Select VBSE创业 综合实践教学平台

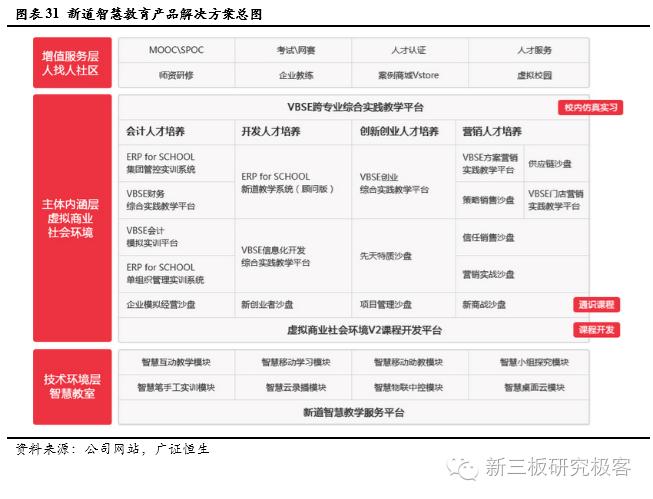pos(403,182)
